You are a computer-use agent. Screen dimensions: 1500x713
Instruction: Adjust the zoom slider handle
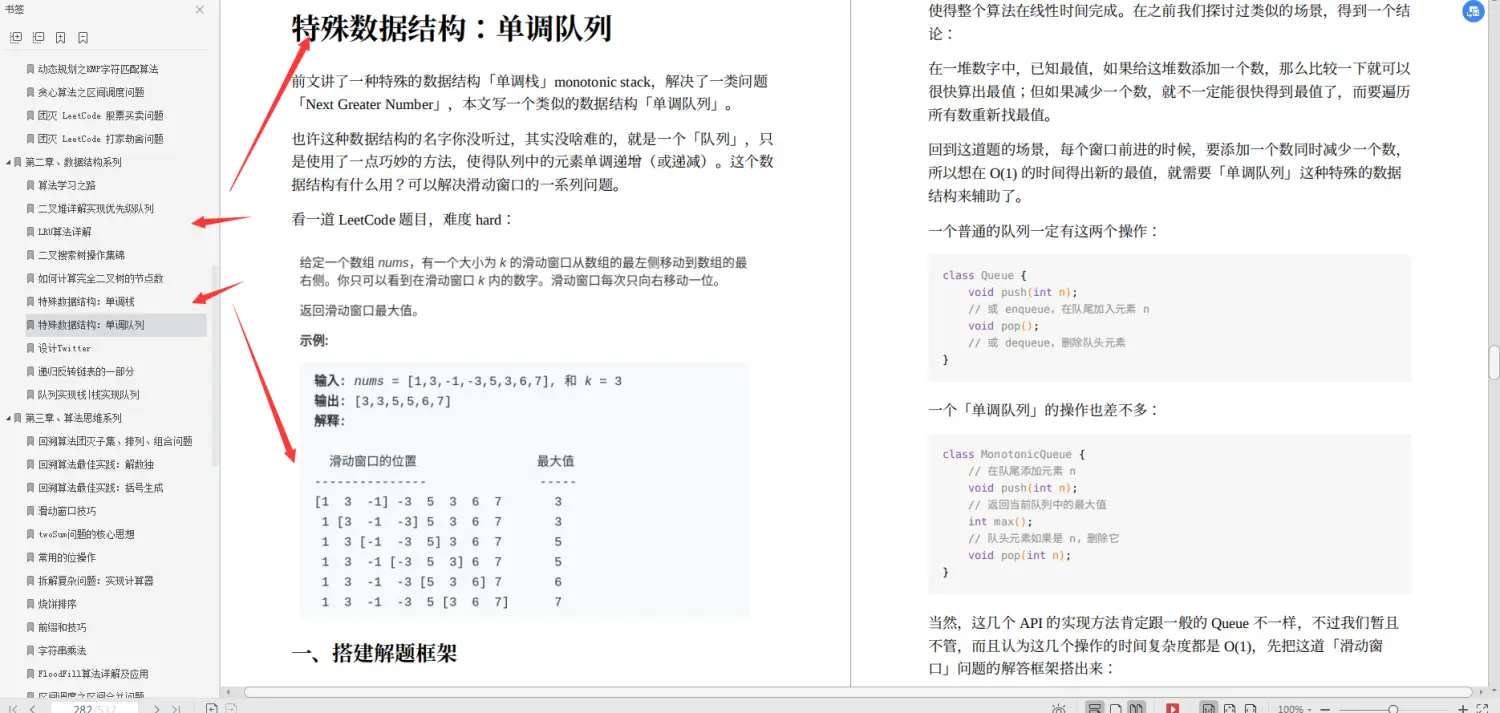pos(1393,707)
